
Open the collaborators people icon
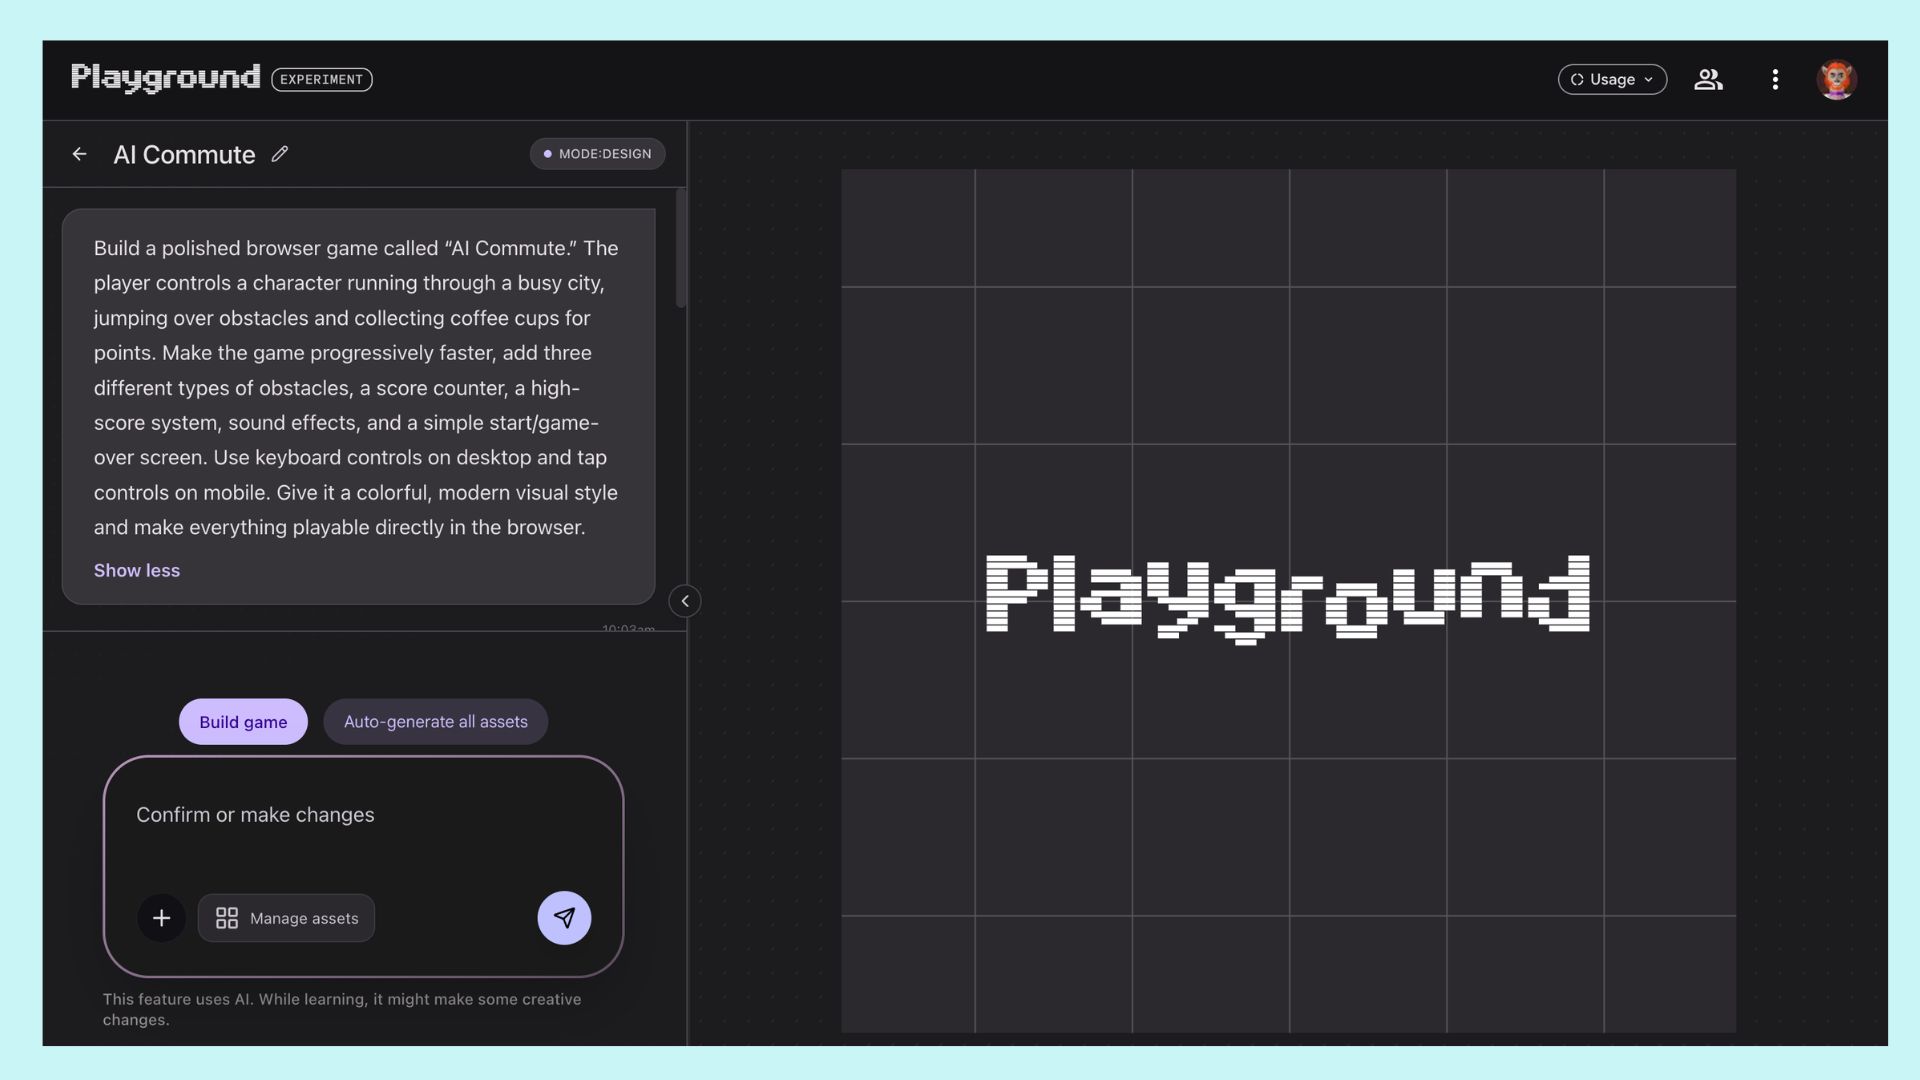(x=1708, y=79)
